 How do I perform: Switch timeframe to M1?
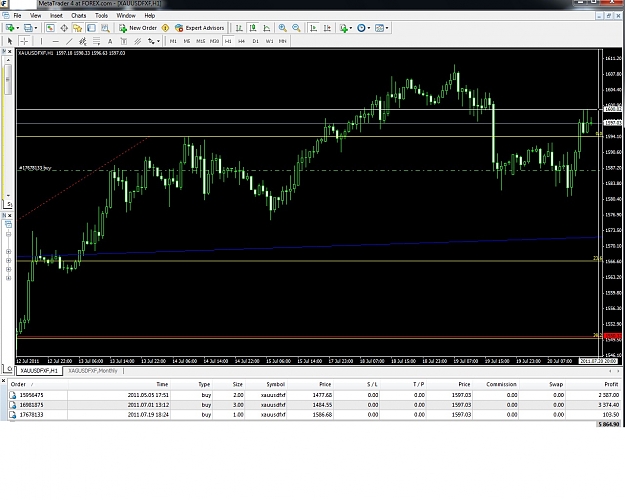coord(173,41)
